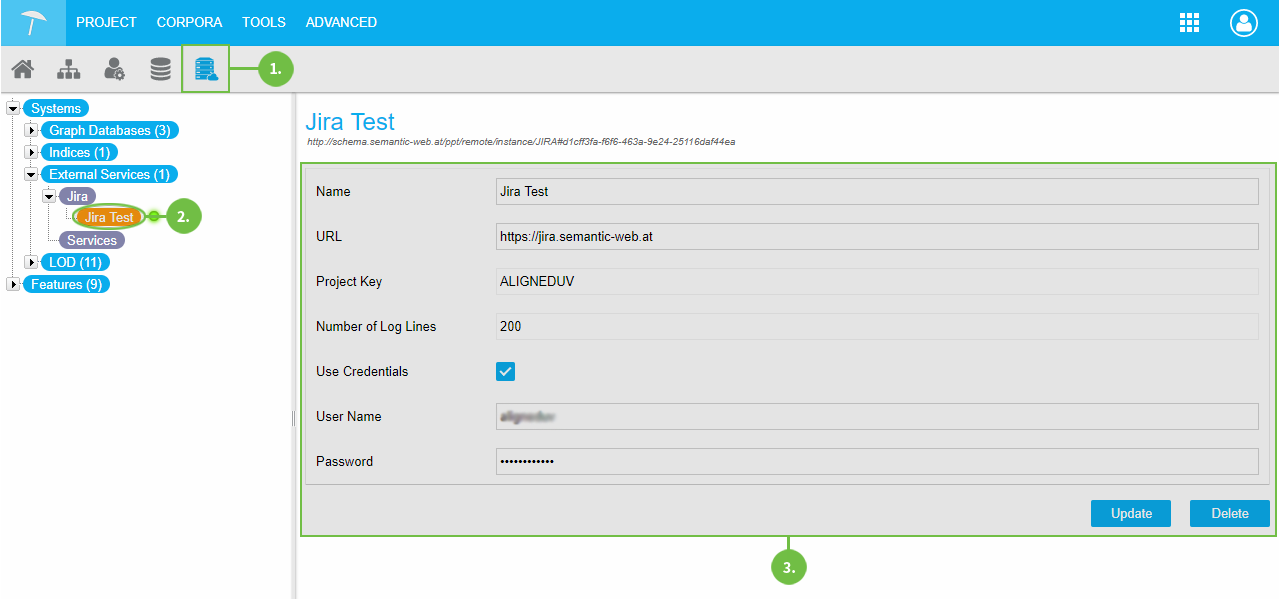Uncheck the Use Credentials checkbox

[x=506, y=371]
